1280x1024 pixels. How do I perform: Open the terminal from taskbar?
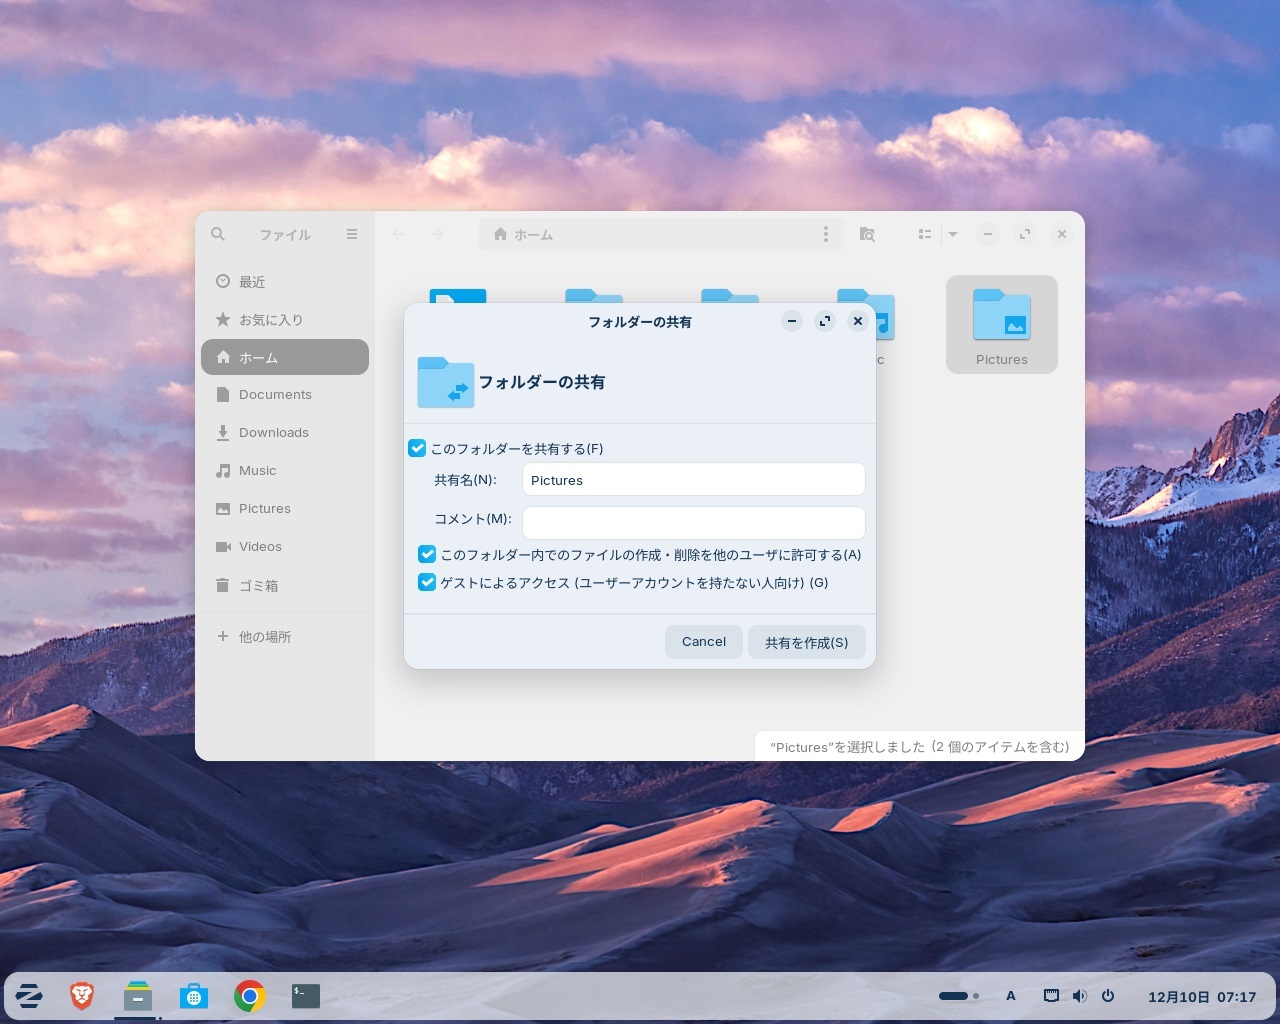(306, 996)
